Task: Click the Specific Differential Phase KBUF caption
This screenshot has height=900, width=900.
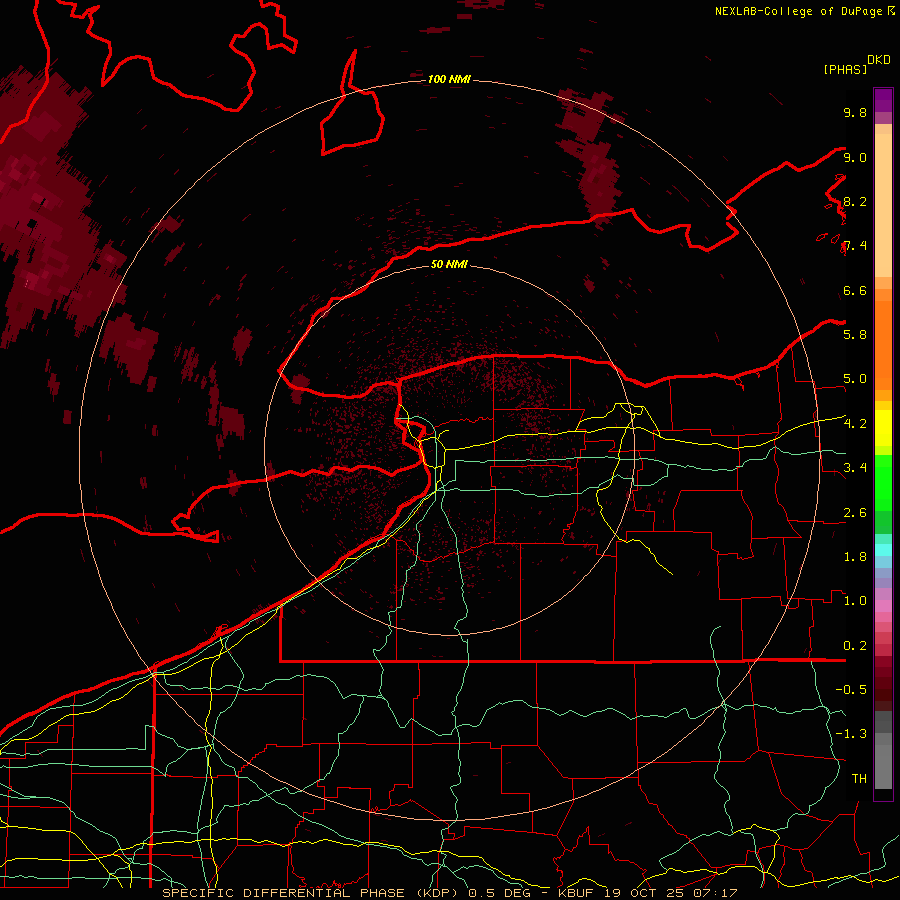Action: [x=449, y=893]
